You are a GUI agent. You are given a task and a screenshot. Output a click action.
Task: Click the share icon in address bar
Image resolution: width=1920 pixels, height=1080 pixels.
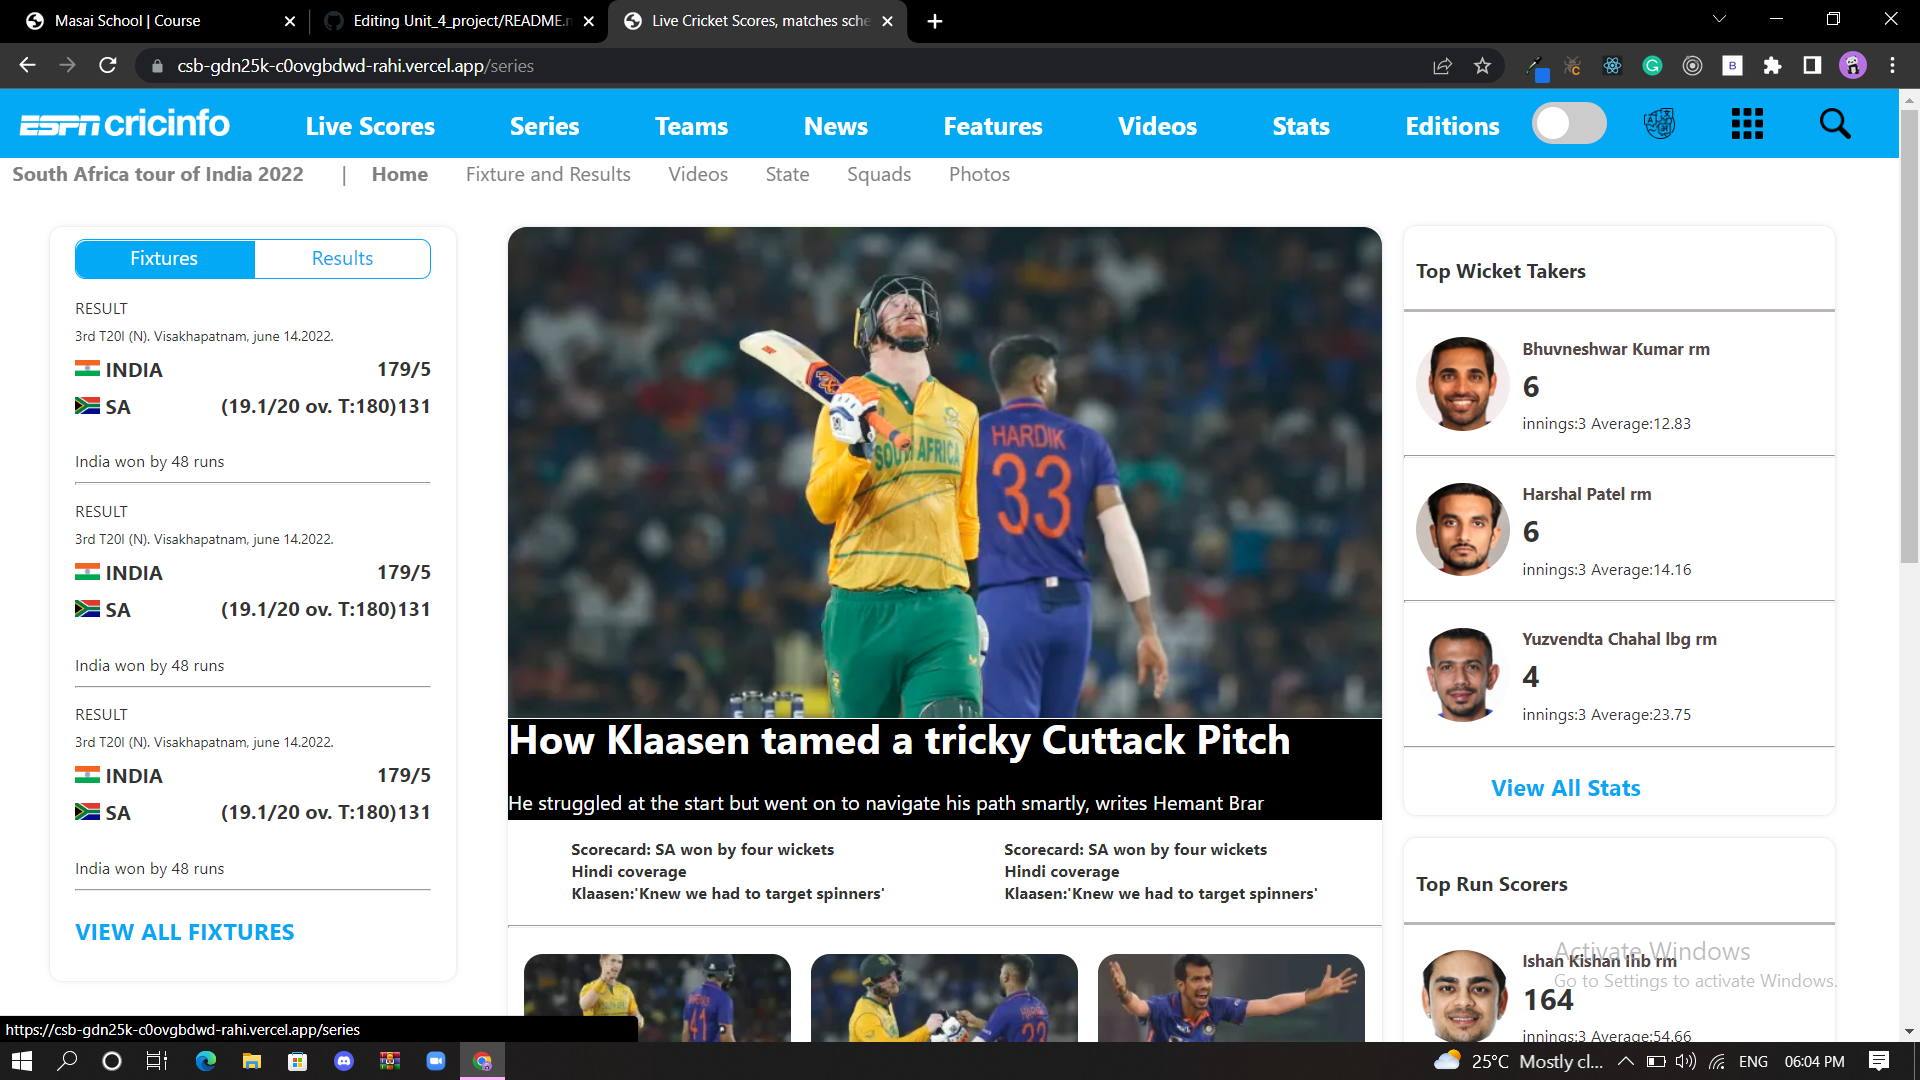[1442, 65]
